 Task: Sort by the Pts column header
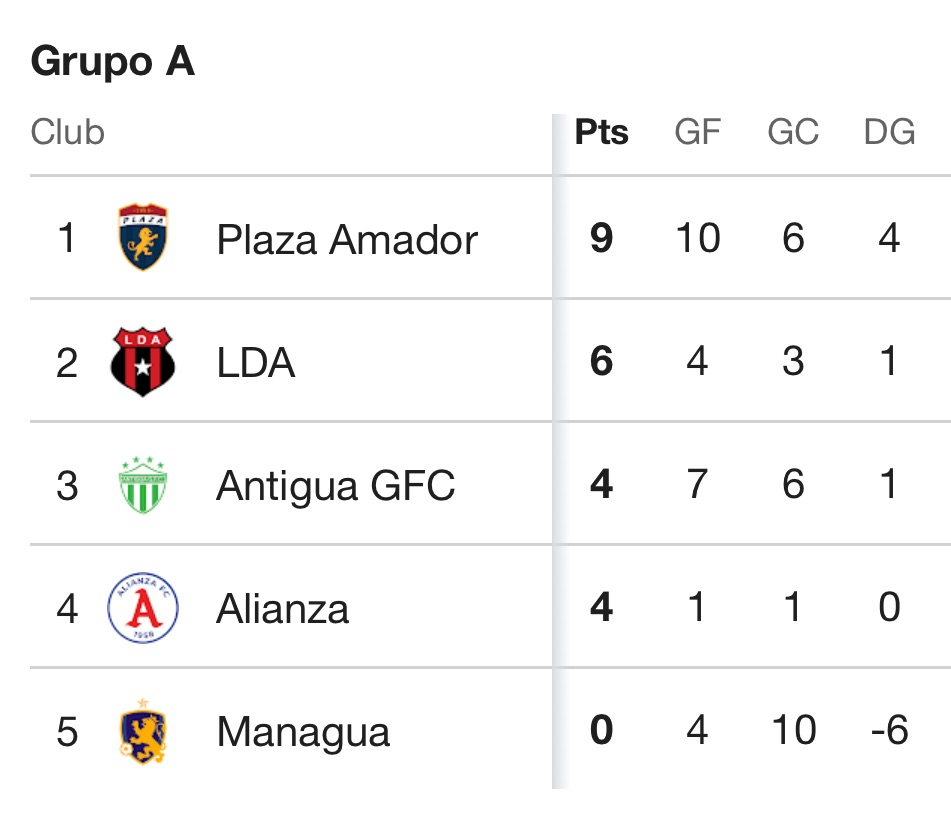(601, 132)
